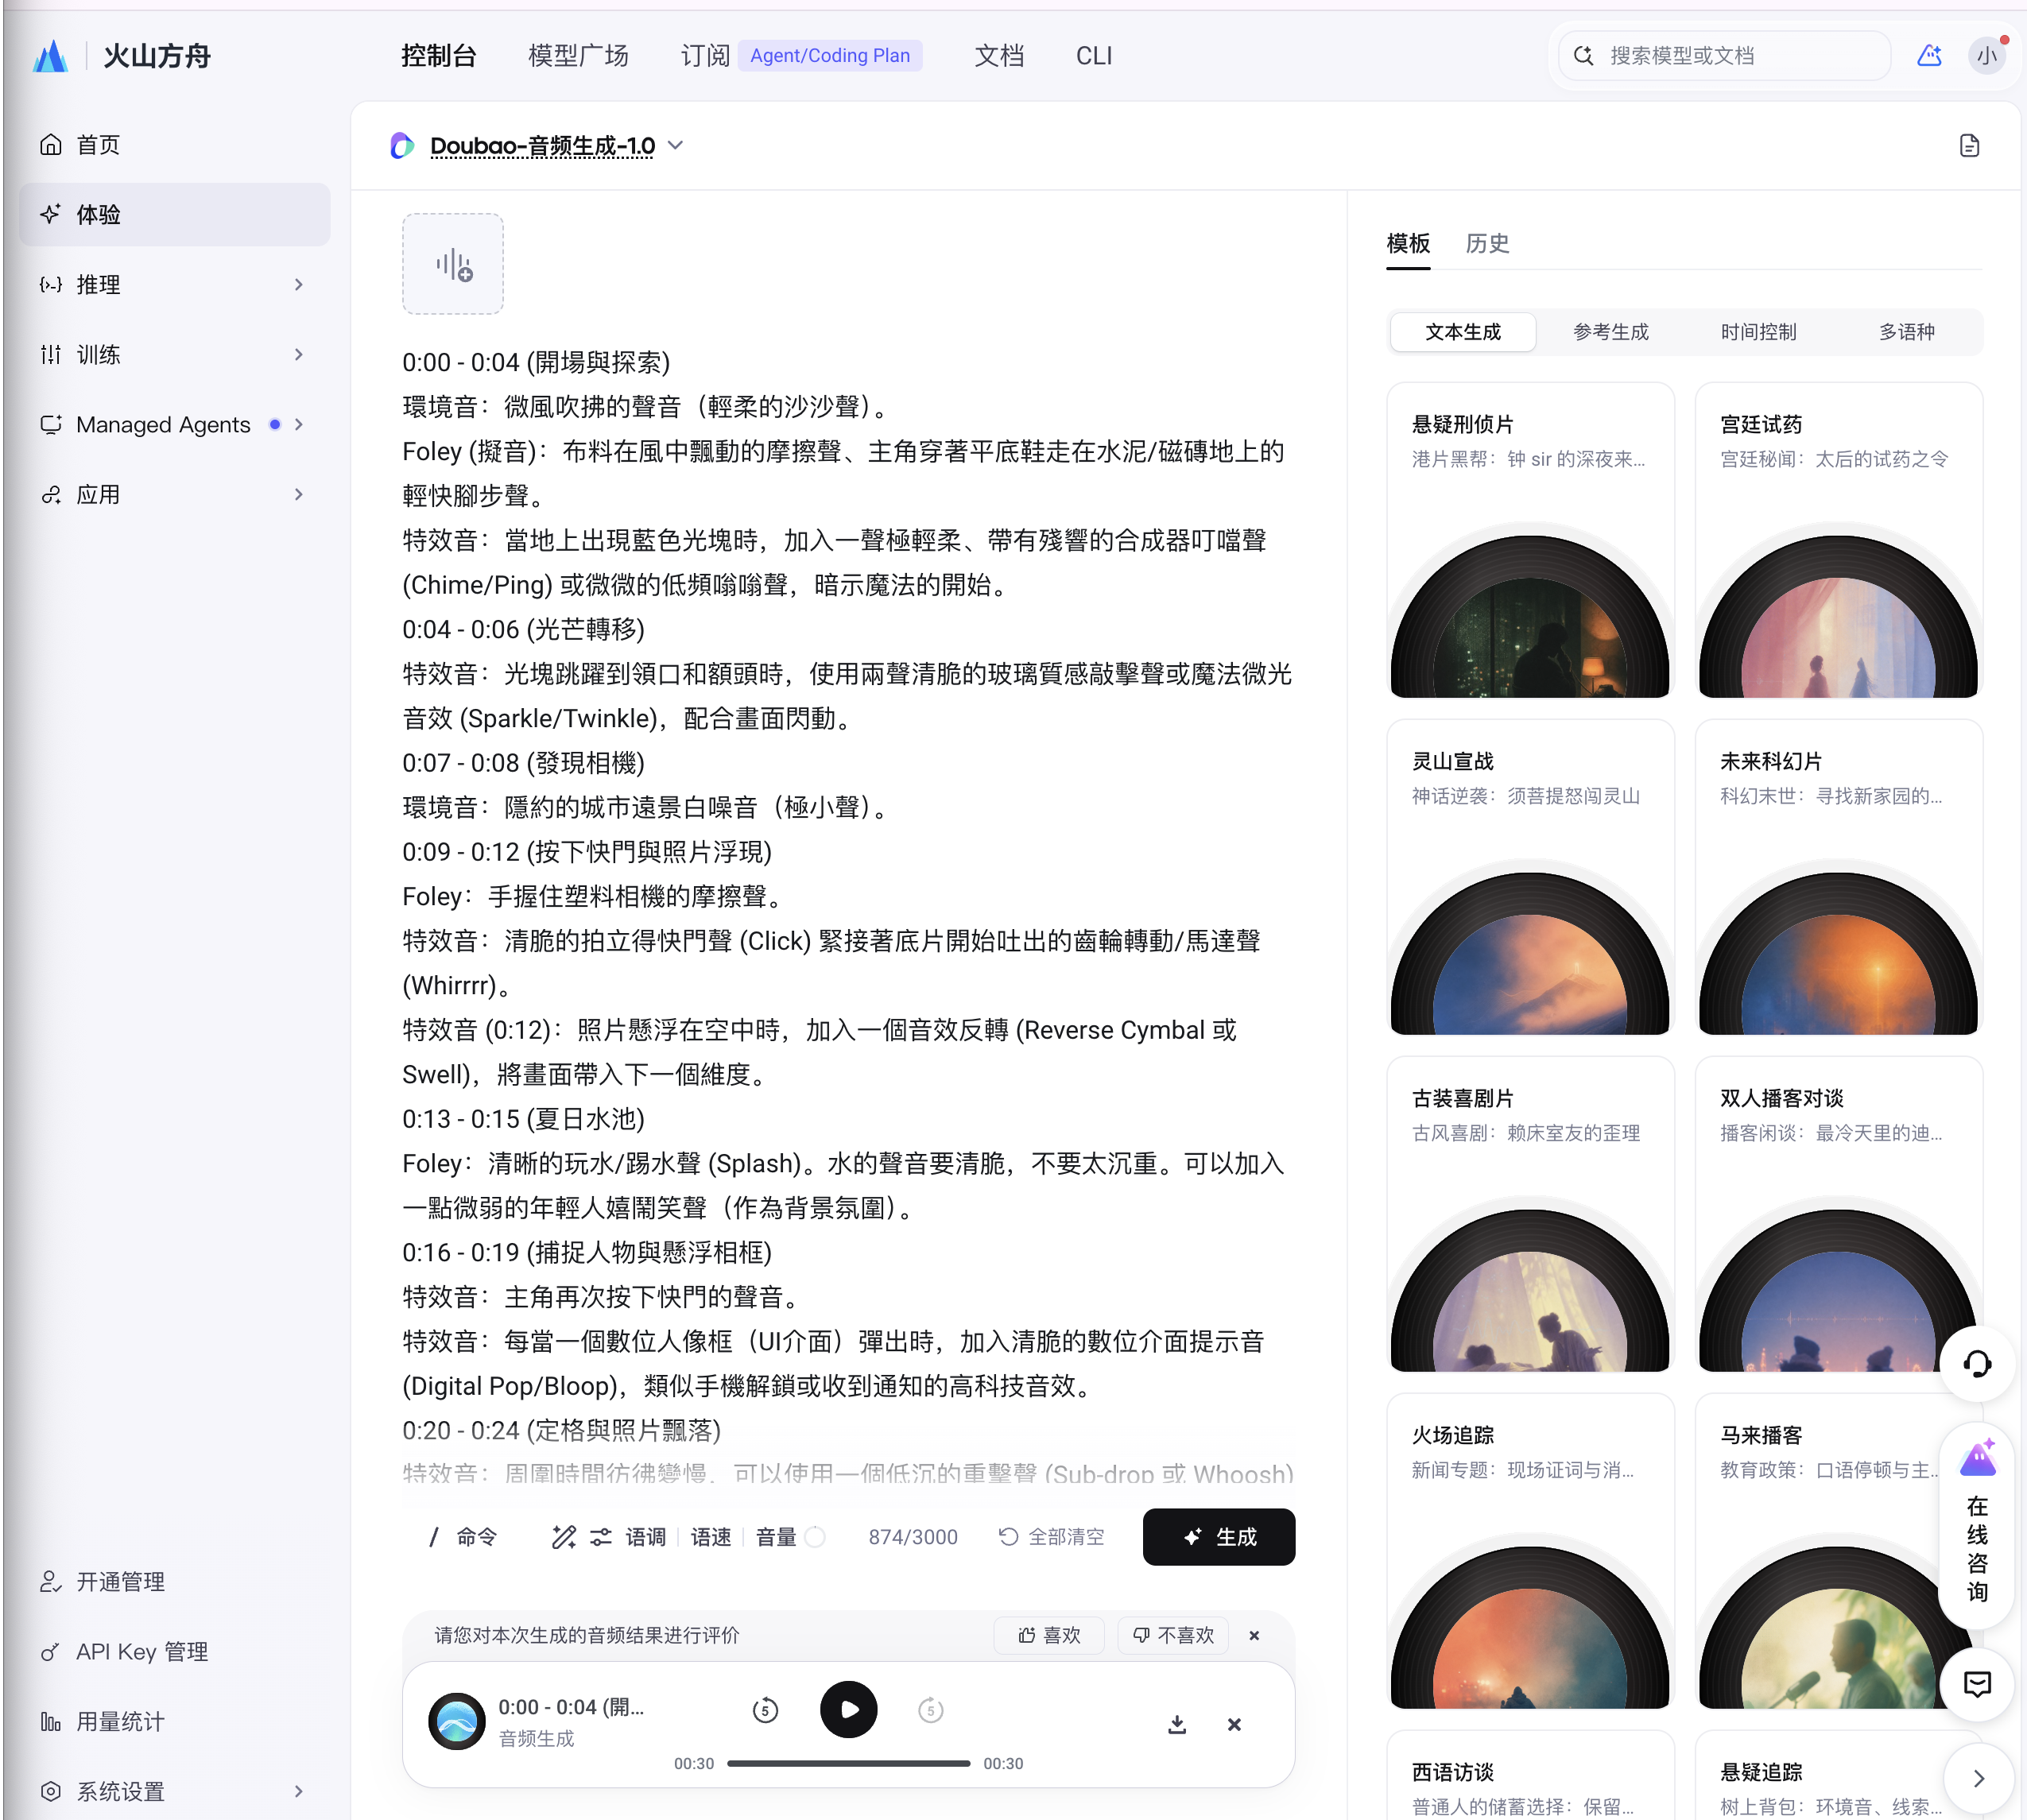
Task: Focus the 搜索模型或文档 search field
Action: point(1725,56)
